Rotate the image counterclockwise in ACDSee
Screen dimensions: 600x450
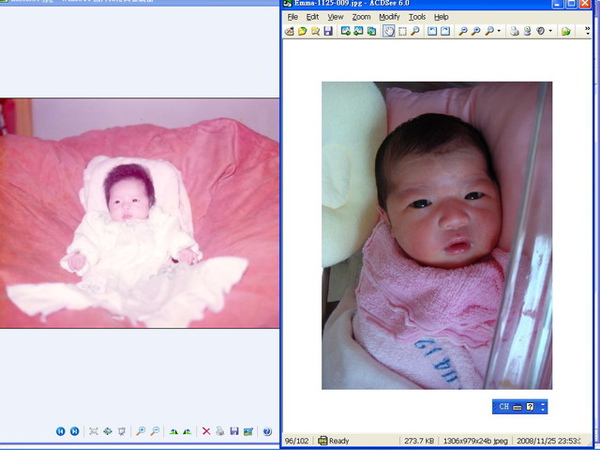point(432,31)
